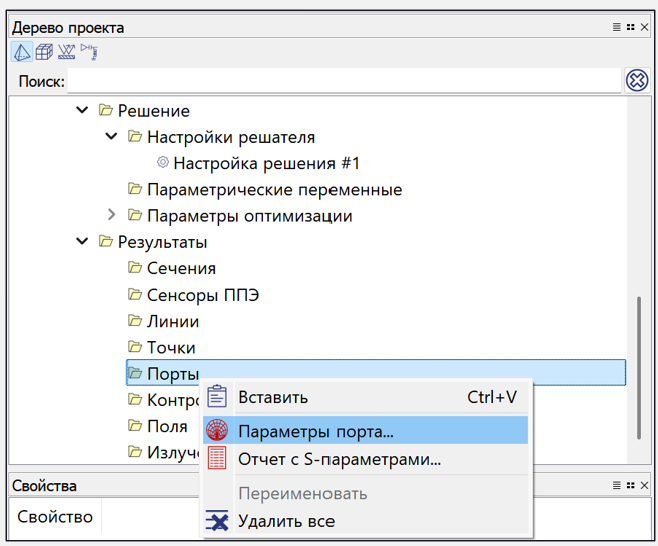The image size is (658, 546).
Task: Select Удалить все in context menu
Action: (286, 521)
